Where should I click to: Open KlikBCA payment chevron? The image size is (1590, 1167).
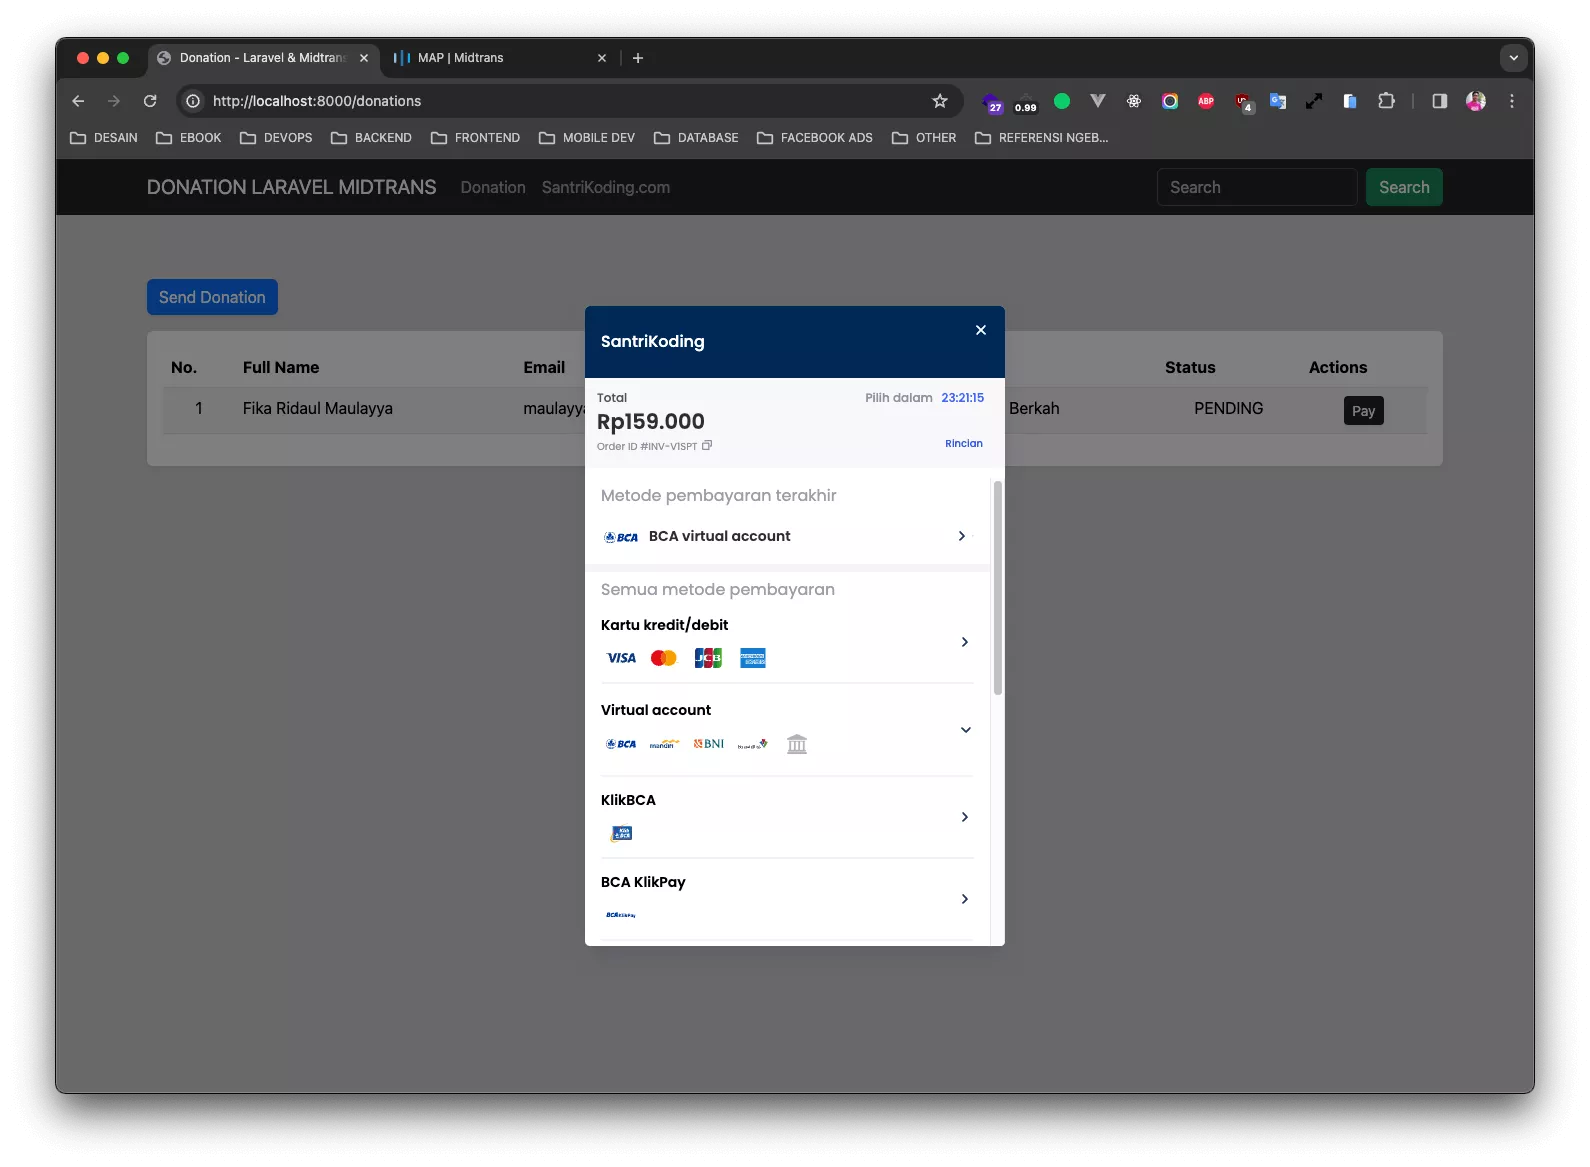coord(964,817)
